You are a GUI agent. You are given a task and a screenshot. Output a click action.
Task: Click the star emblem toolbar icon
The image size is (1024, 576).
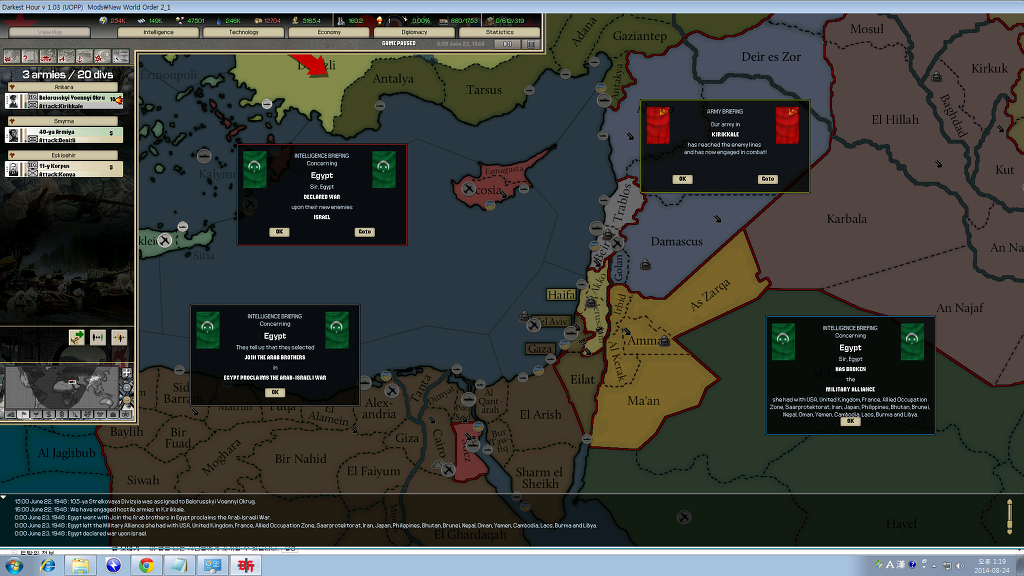[x=103, y=57]
